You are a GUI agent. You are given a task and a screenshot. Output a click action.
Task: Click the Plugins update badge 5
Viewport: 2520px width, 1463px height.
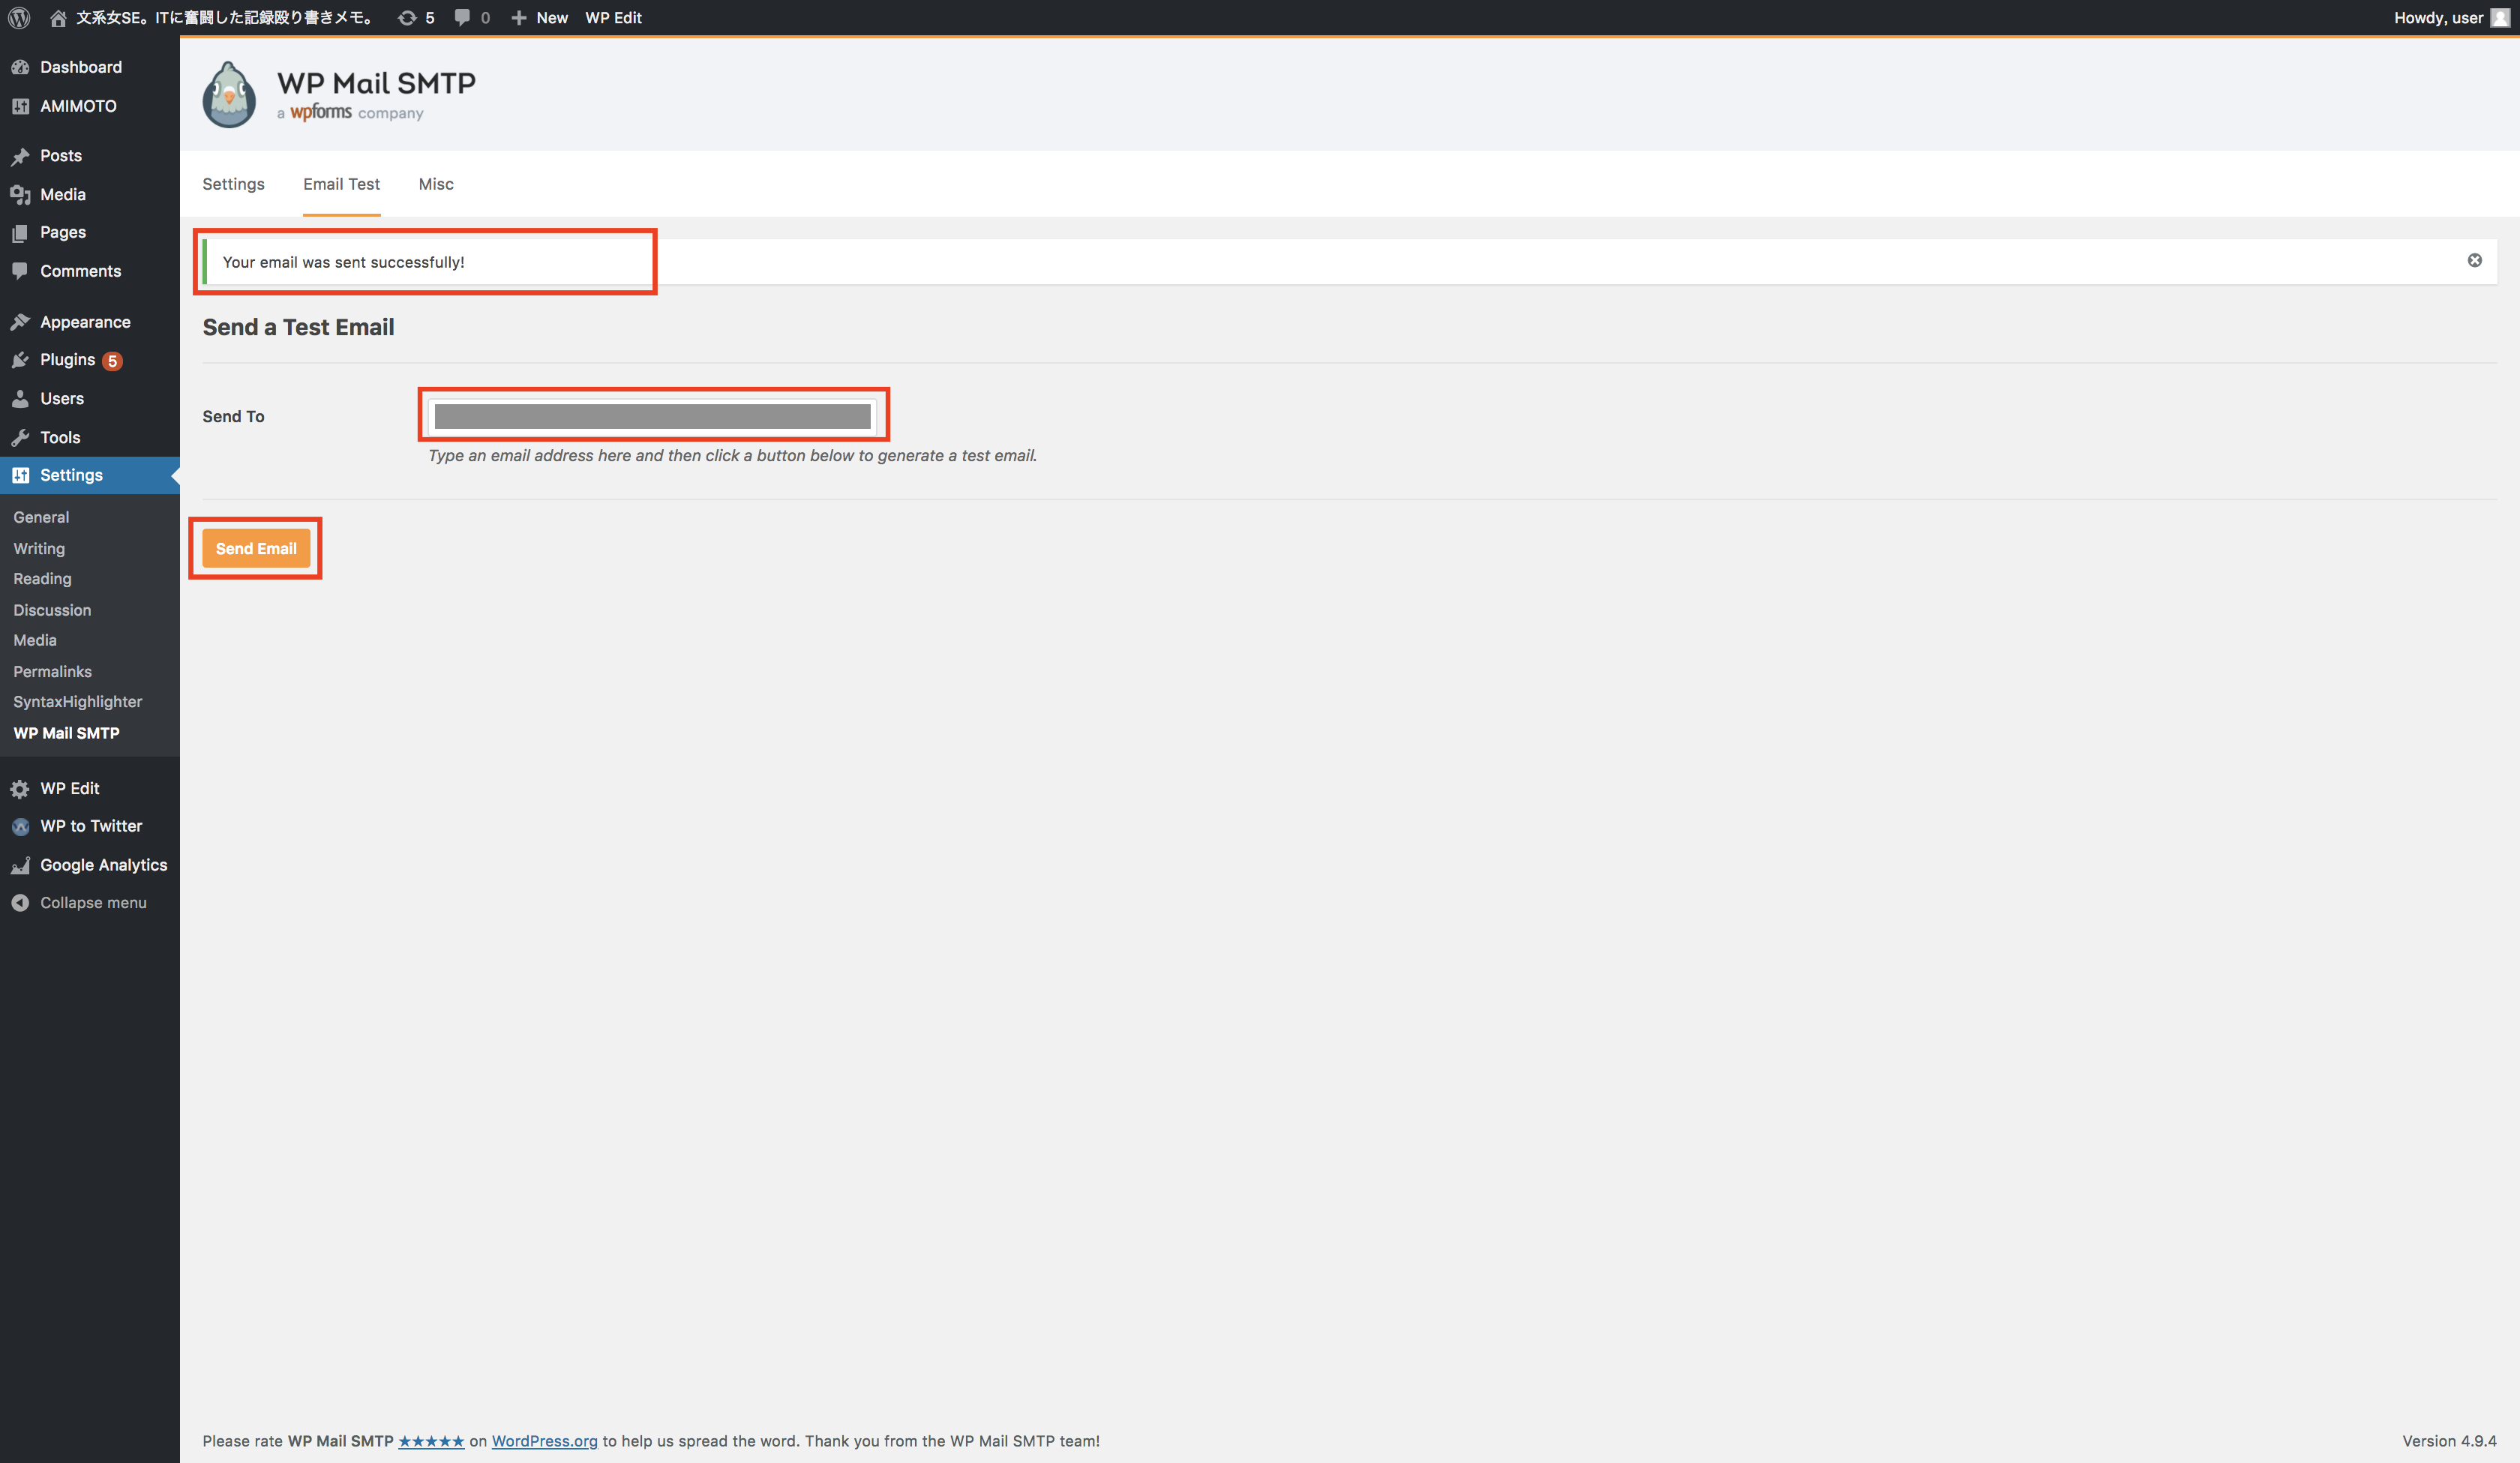pos(112,361)
